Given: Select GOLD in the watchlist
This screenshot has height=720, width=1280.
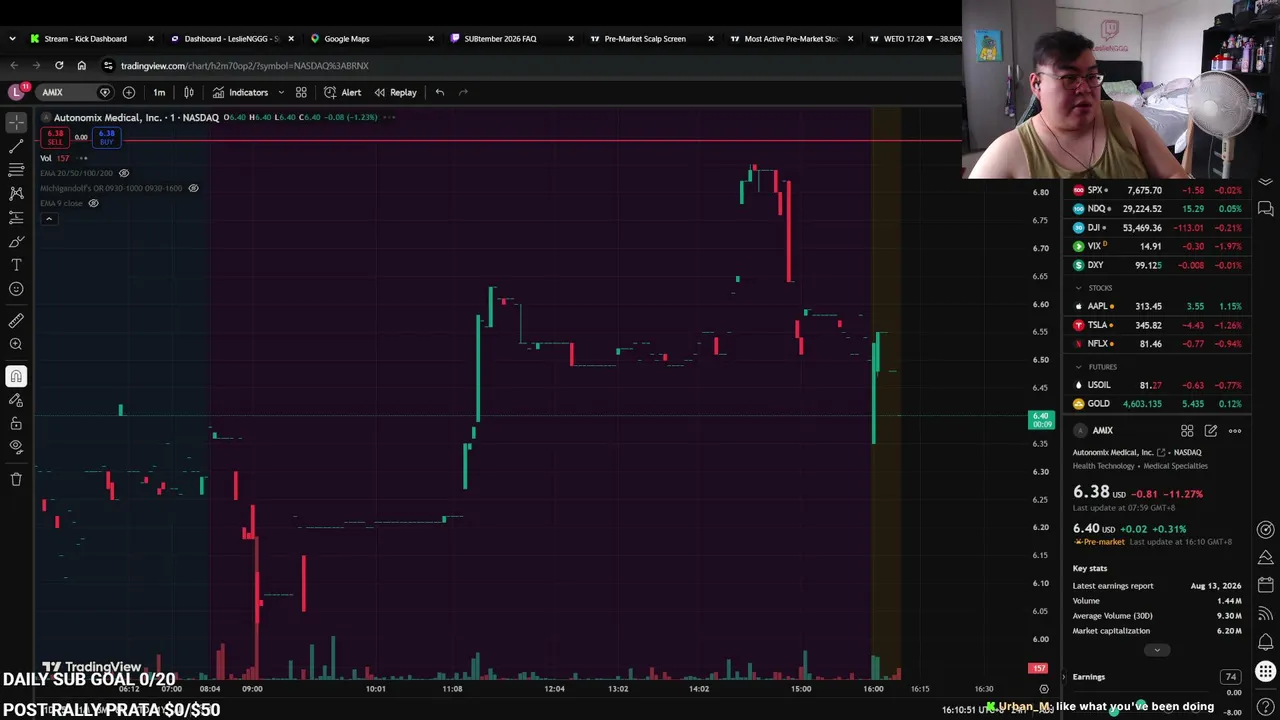Looking at the screenshot, I should (x=1157, y=404).
